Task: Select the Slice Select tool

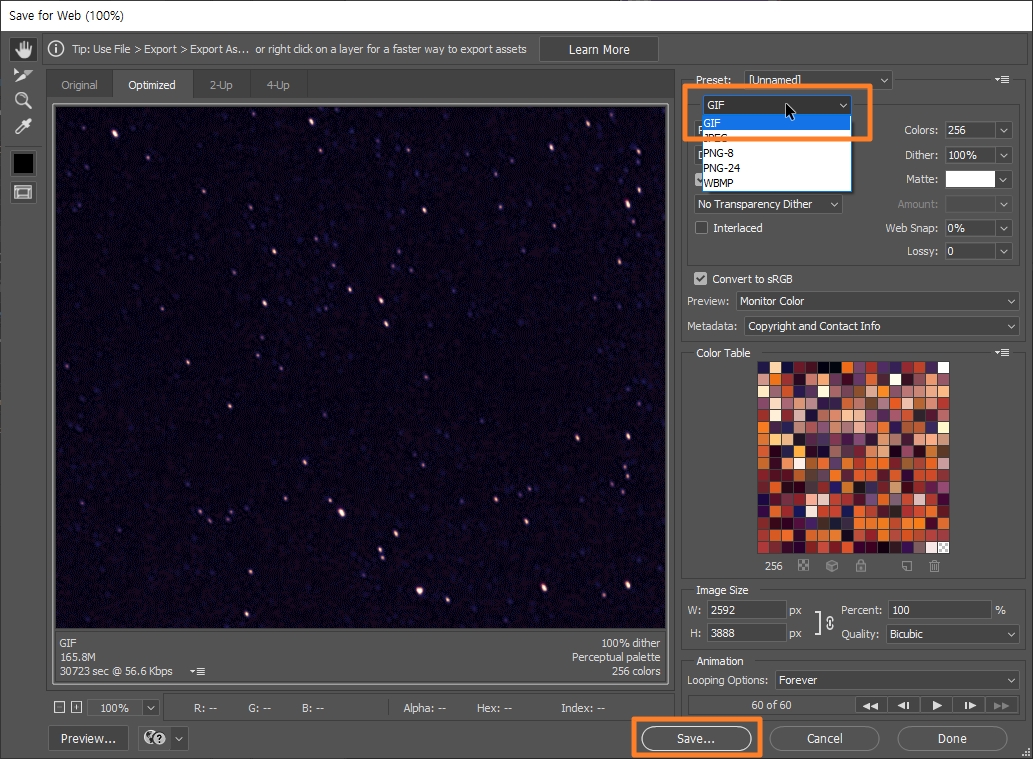Action: (x=23, y=75)
